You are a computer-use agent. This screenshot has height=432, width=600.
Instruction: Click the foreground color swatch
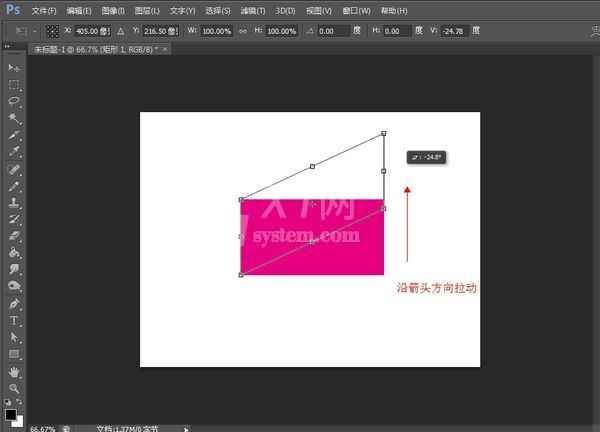pyautogui.click(x=10, y=415)
